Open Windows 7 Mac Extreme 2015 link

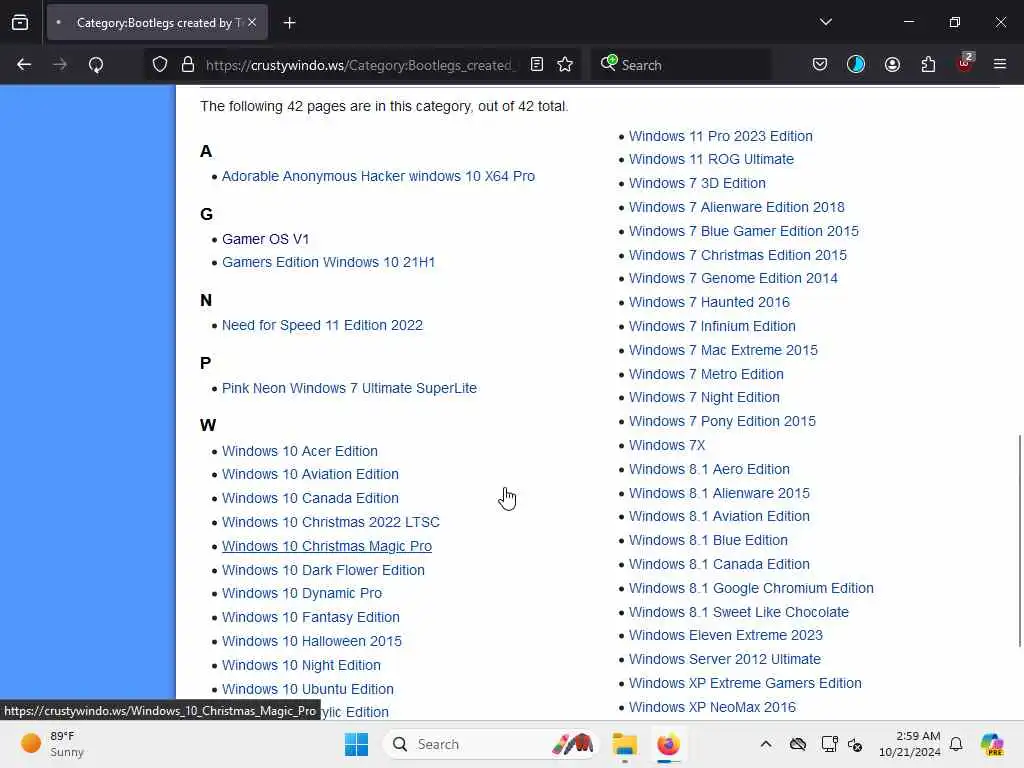pos(723,351)
